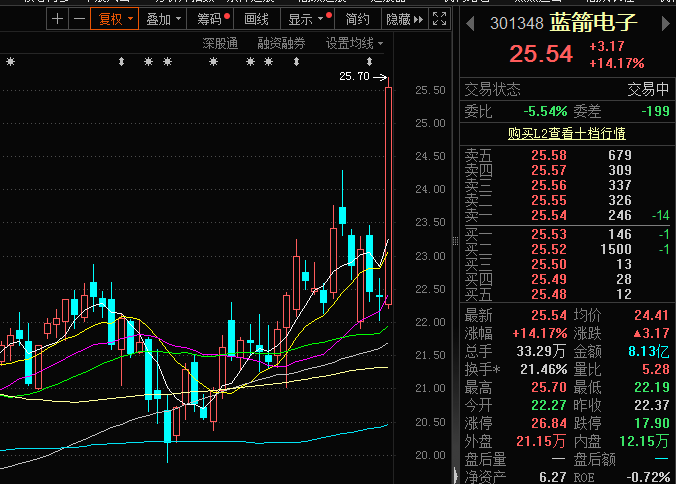Click the 蓝箭电子 stock name header

pos(602,22)
